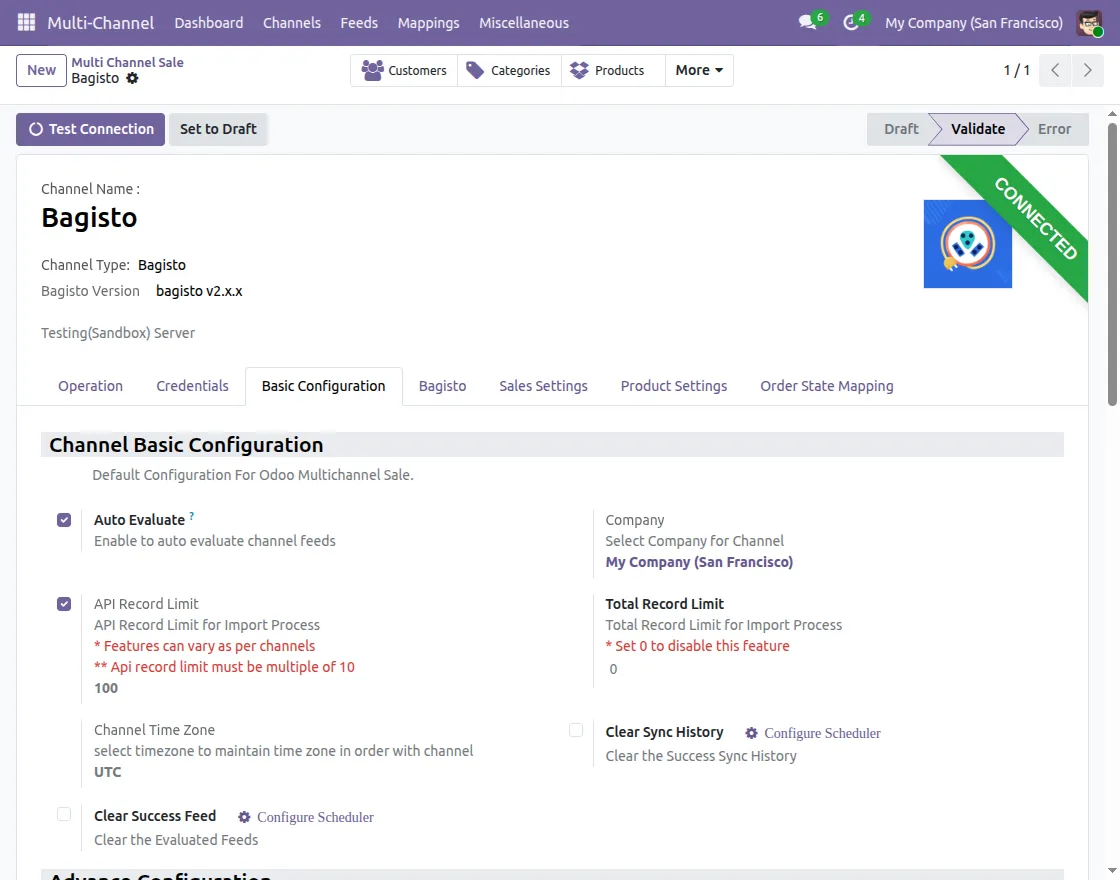Click the Products boxes icon
This screenshot has width=1120, height=880.
[579, 70]
